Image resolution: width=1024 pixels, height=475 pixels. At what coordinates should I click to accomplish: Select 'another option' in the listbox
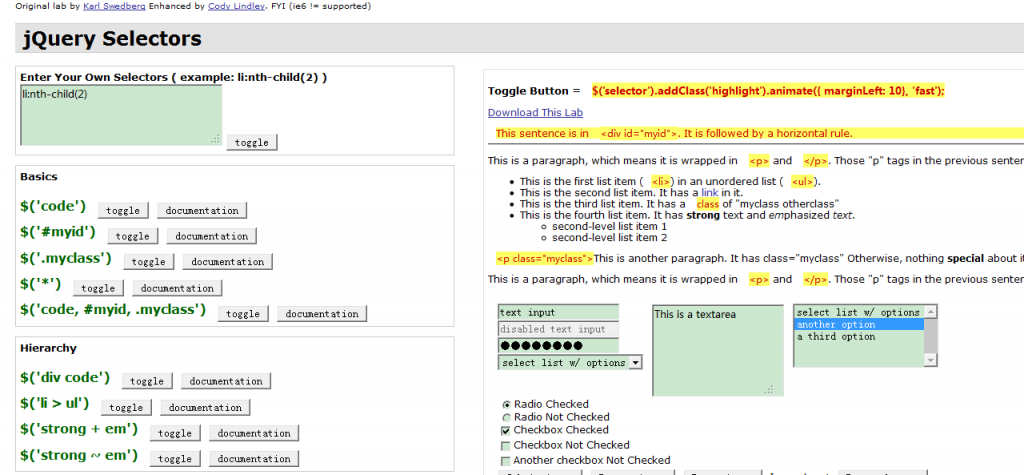click(859, 325)
